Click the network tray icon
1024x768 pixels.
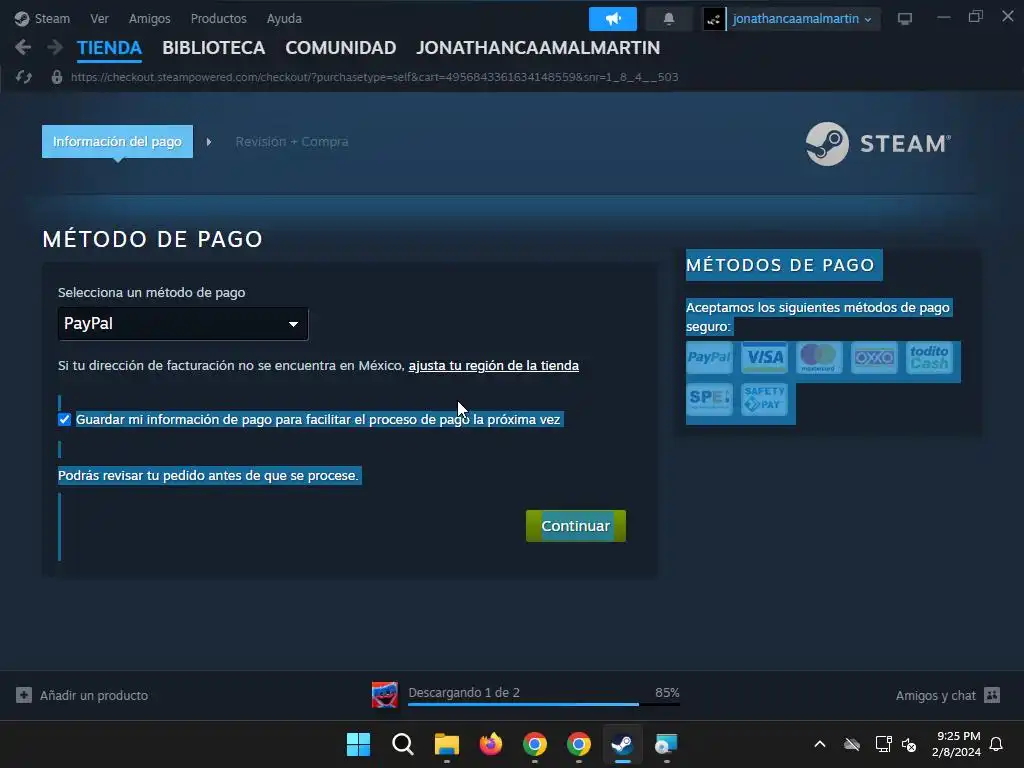point(883,744)
